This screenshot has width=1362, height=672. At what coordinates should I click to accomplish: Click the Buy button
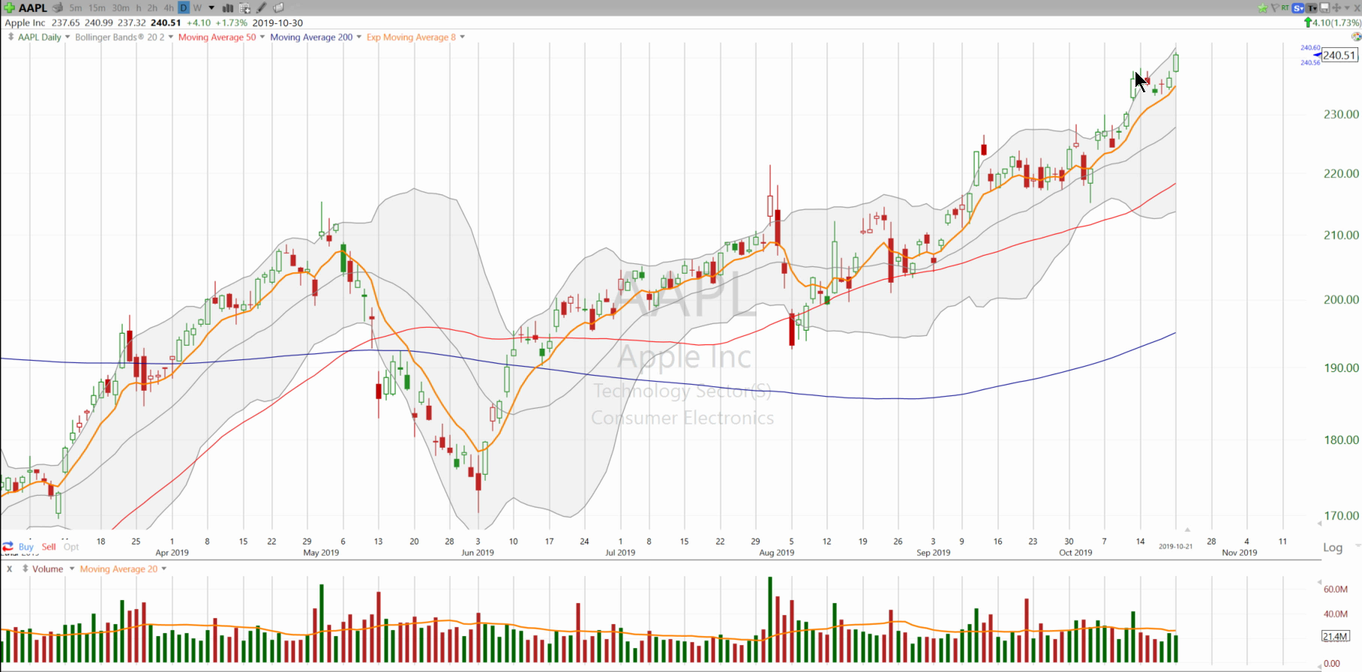[x=26, y=547]
